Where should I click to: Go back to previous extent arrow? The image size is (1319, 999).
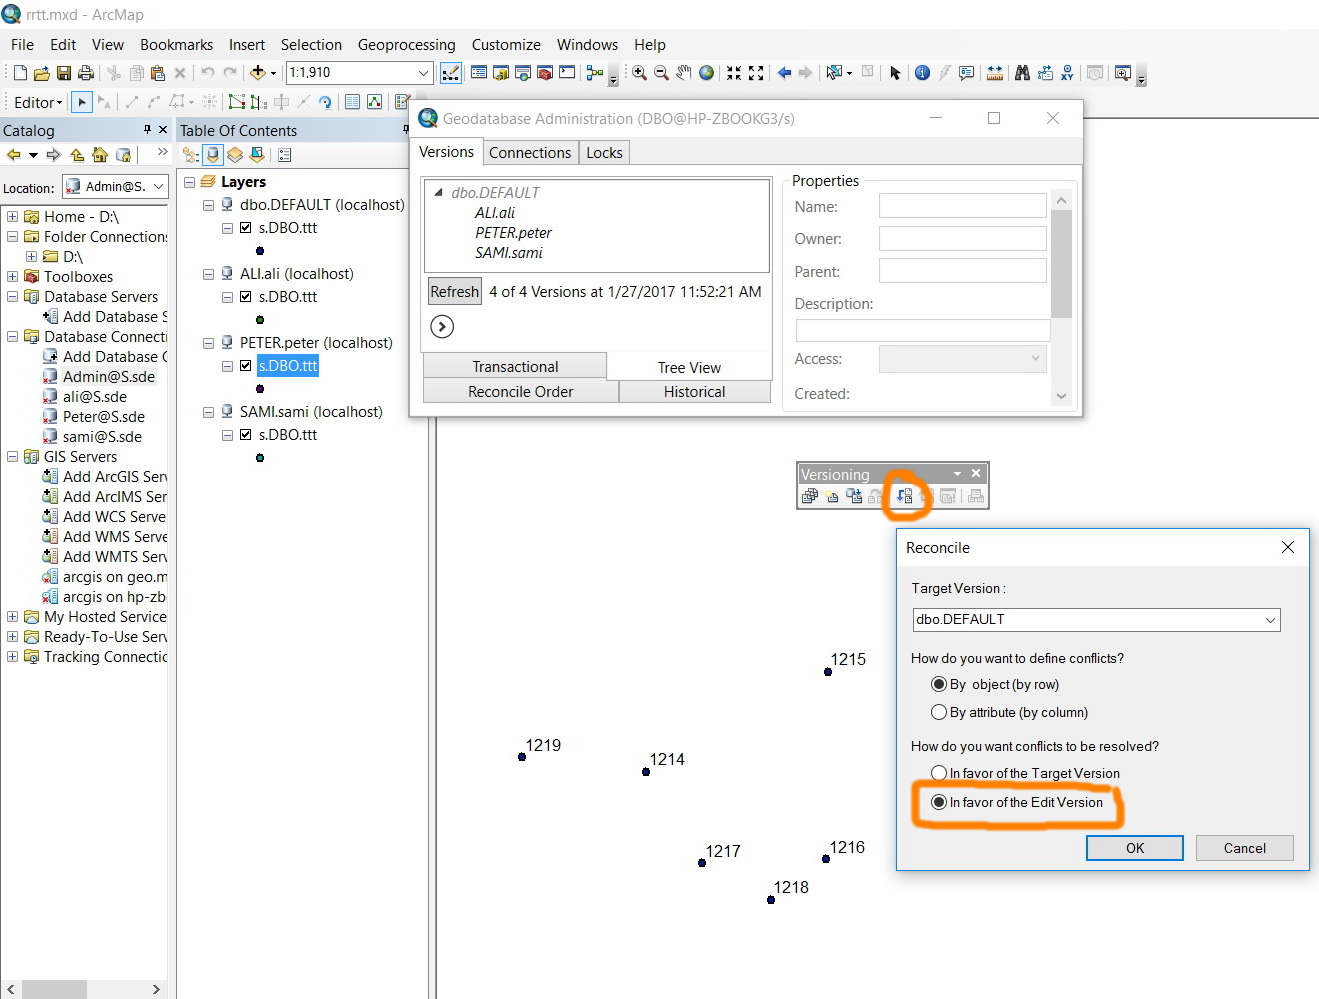pyautogui.click(x=784, y=73)
